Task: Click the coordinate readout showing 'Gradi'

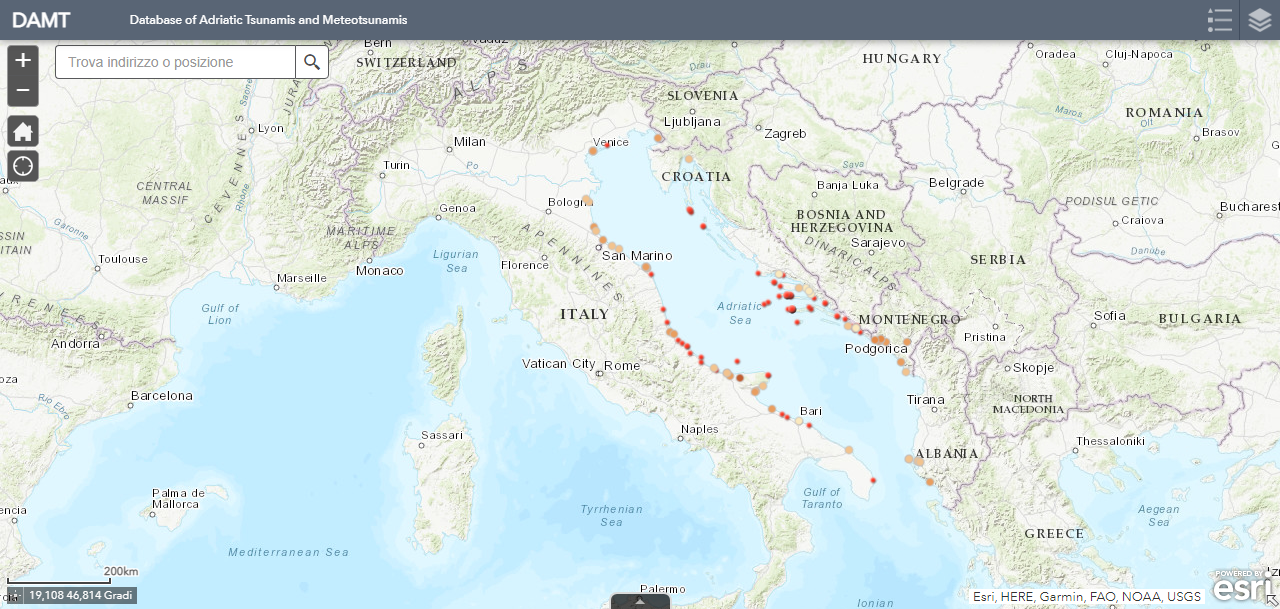Action: click(x=81, y=595)
